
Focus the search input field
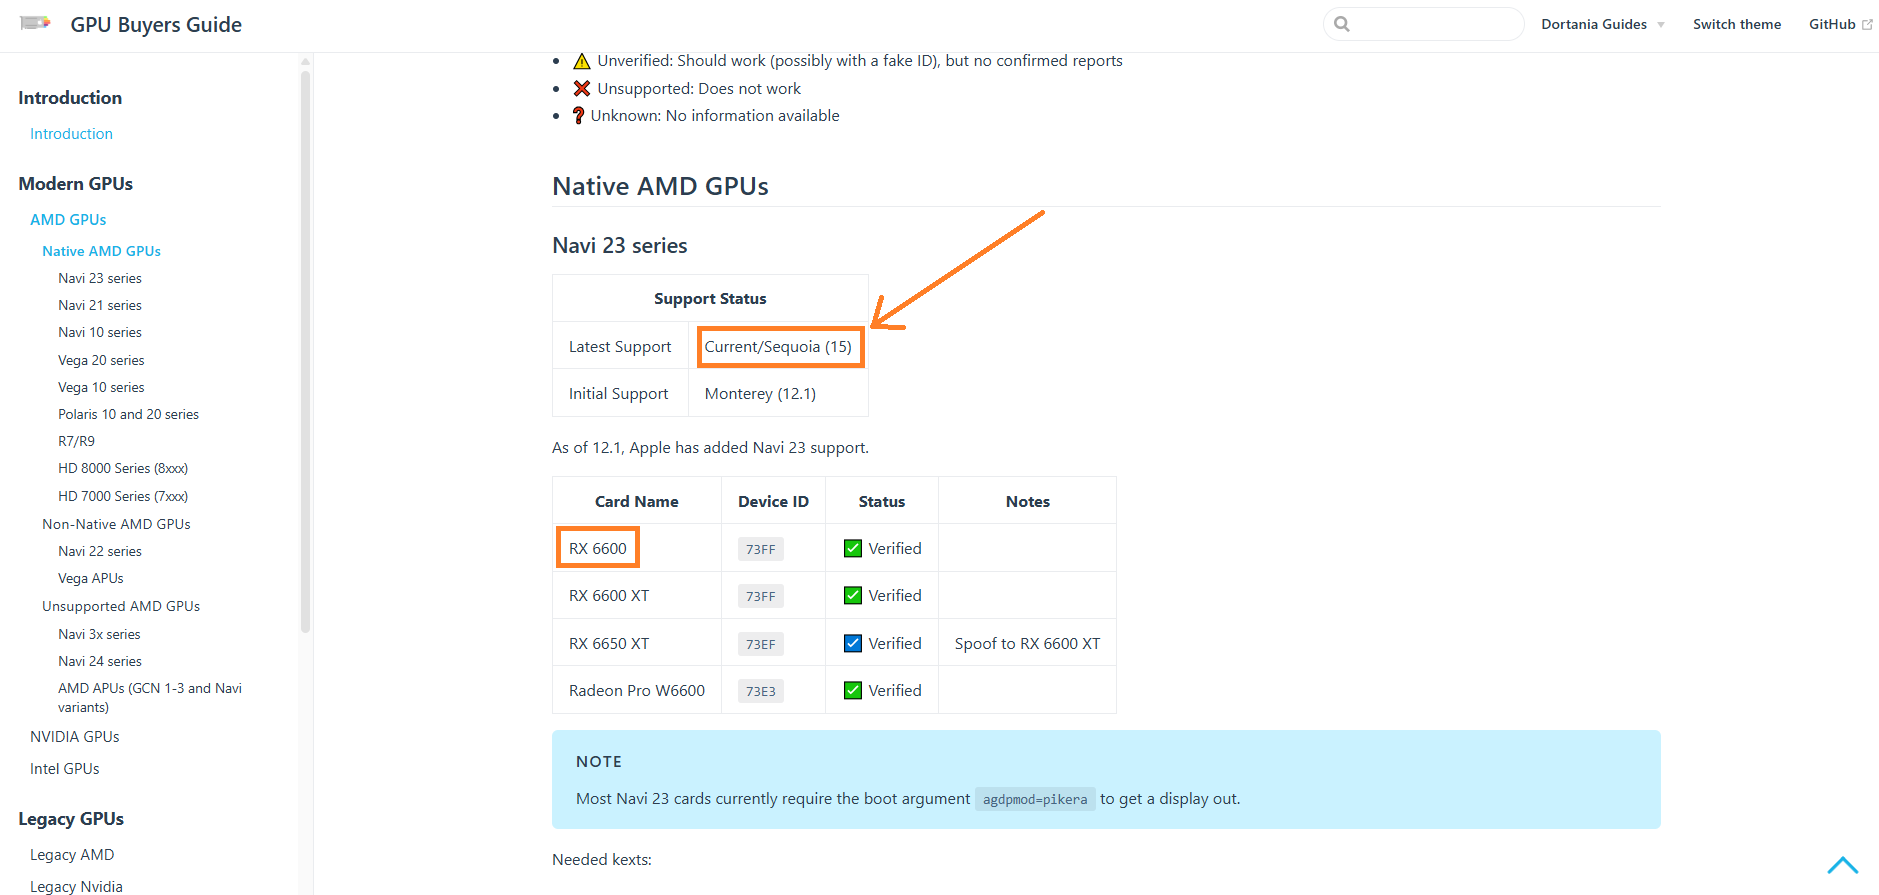point(1424,24)
